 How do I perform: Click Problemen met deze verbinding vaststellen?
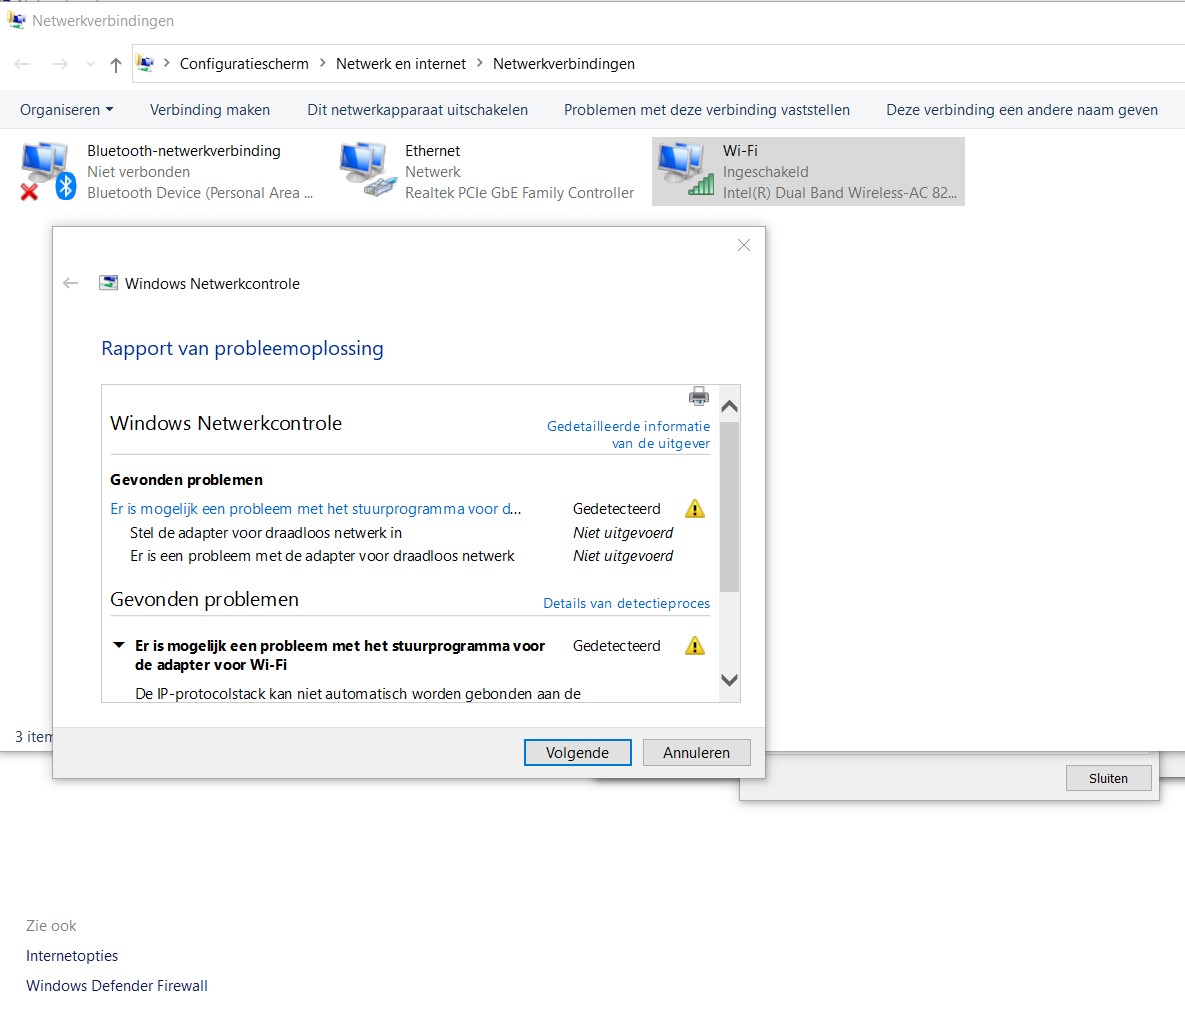tap(707, 110)
